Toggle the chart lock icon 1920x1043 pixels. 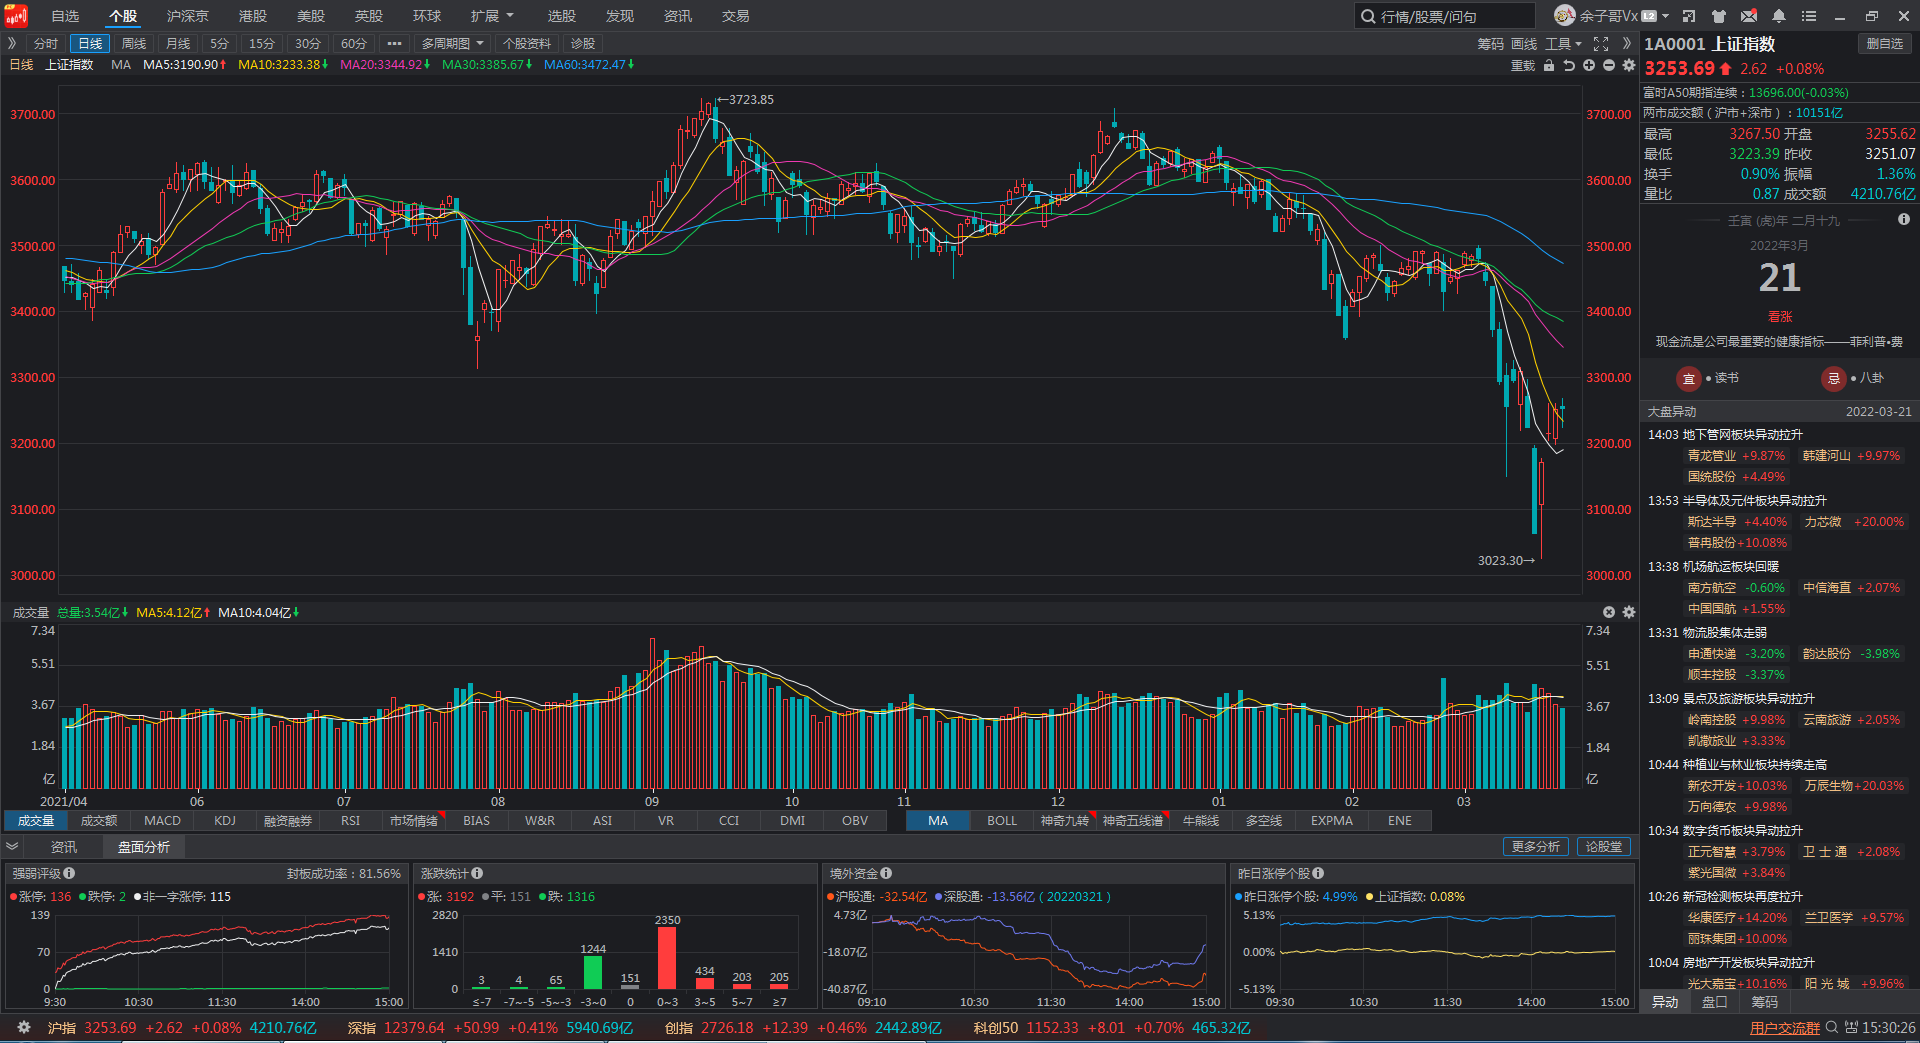pos(1549,65)
